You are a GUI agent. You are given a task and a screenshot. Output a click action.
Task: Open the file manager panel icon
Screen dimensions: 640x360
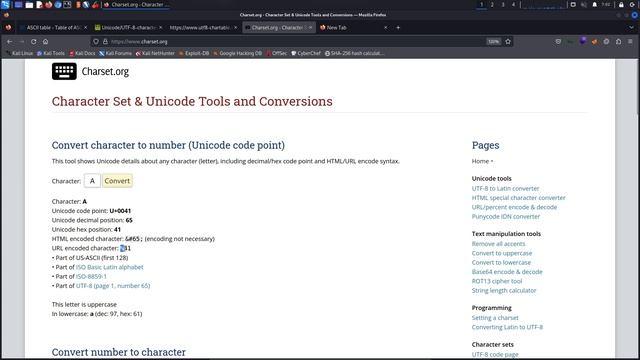pyautogui.click(x=29, y=5)
